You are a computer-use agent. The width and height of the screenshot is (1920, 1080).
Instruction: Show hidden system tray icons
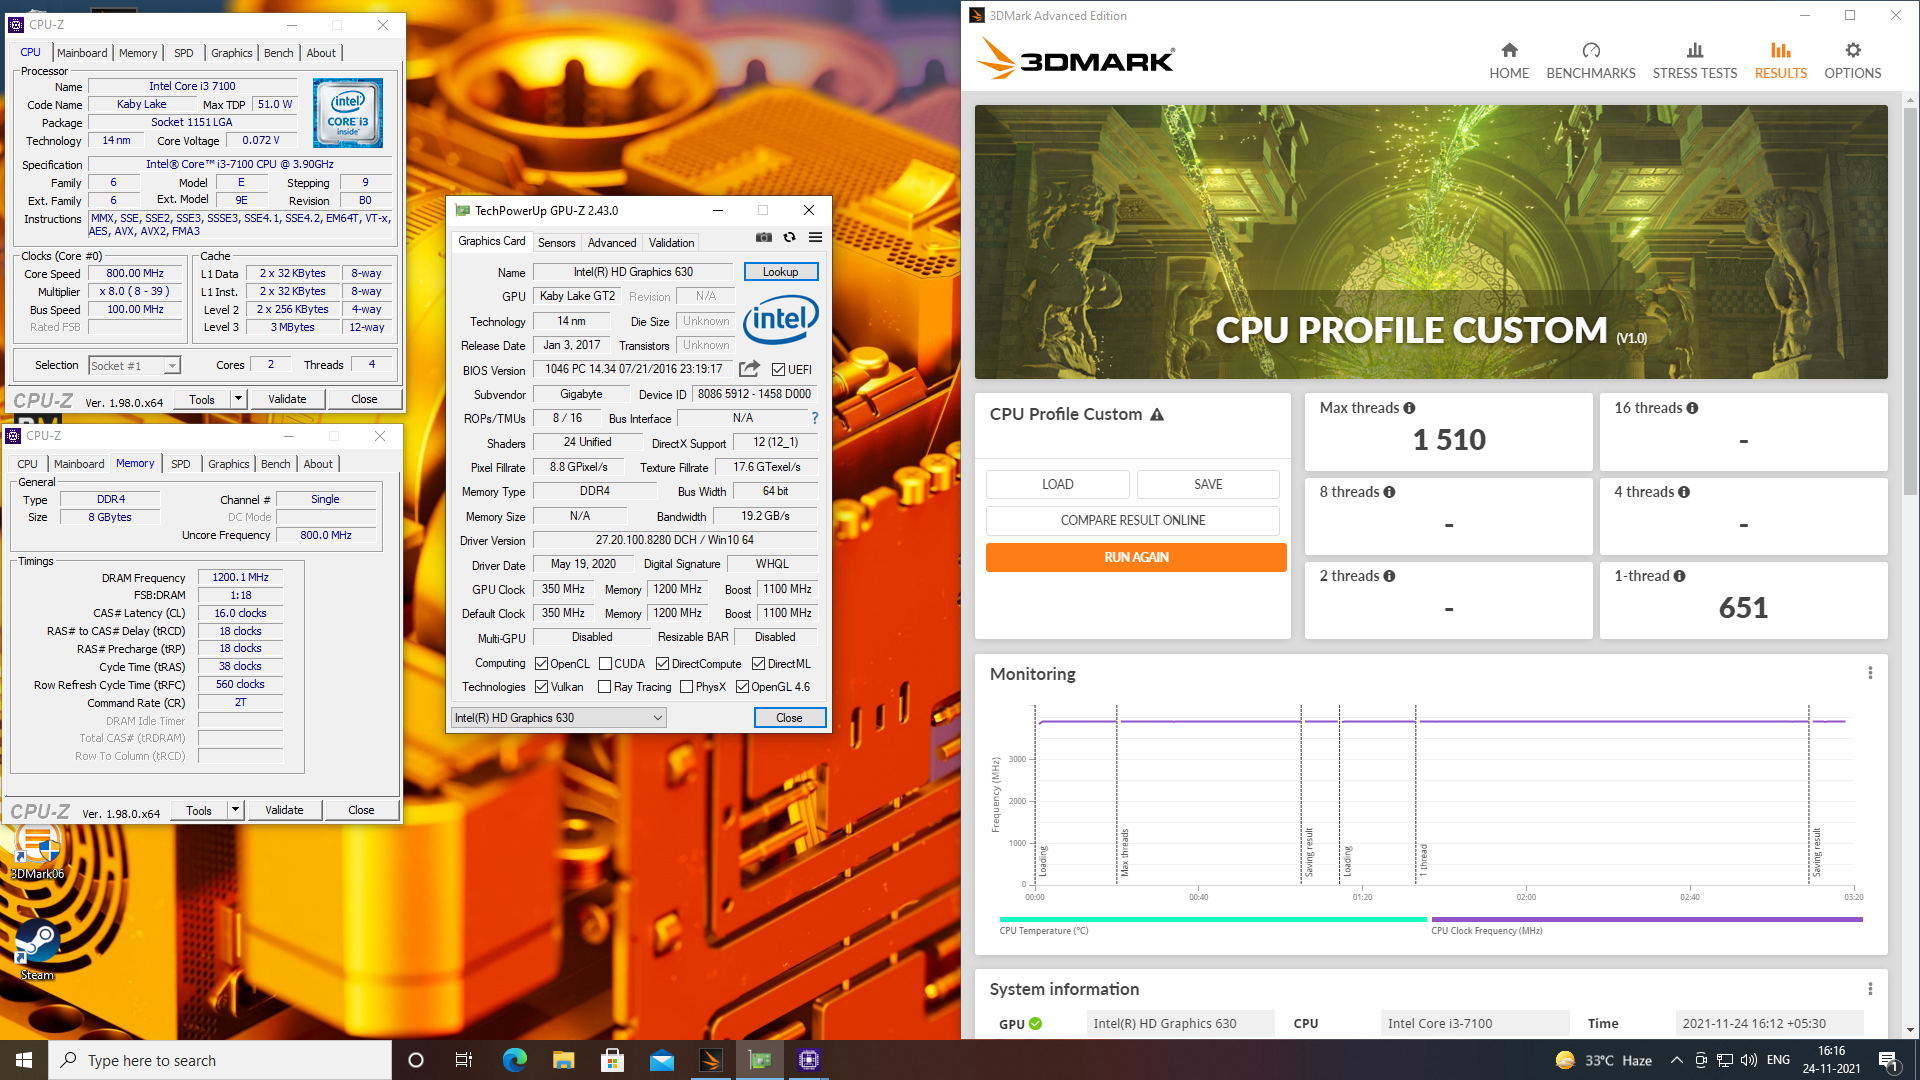point(1676,1060)
